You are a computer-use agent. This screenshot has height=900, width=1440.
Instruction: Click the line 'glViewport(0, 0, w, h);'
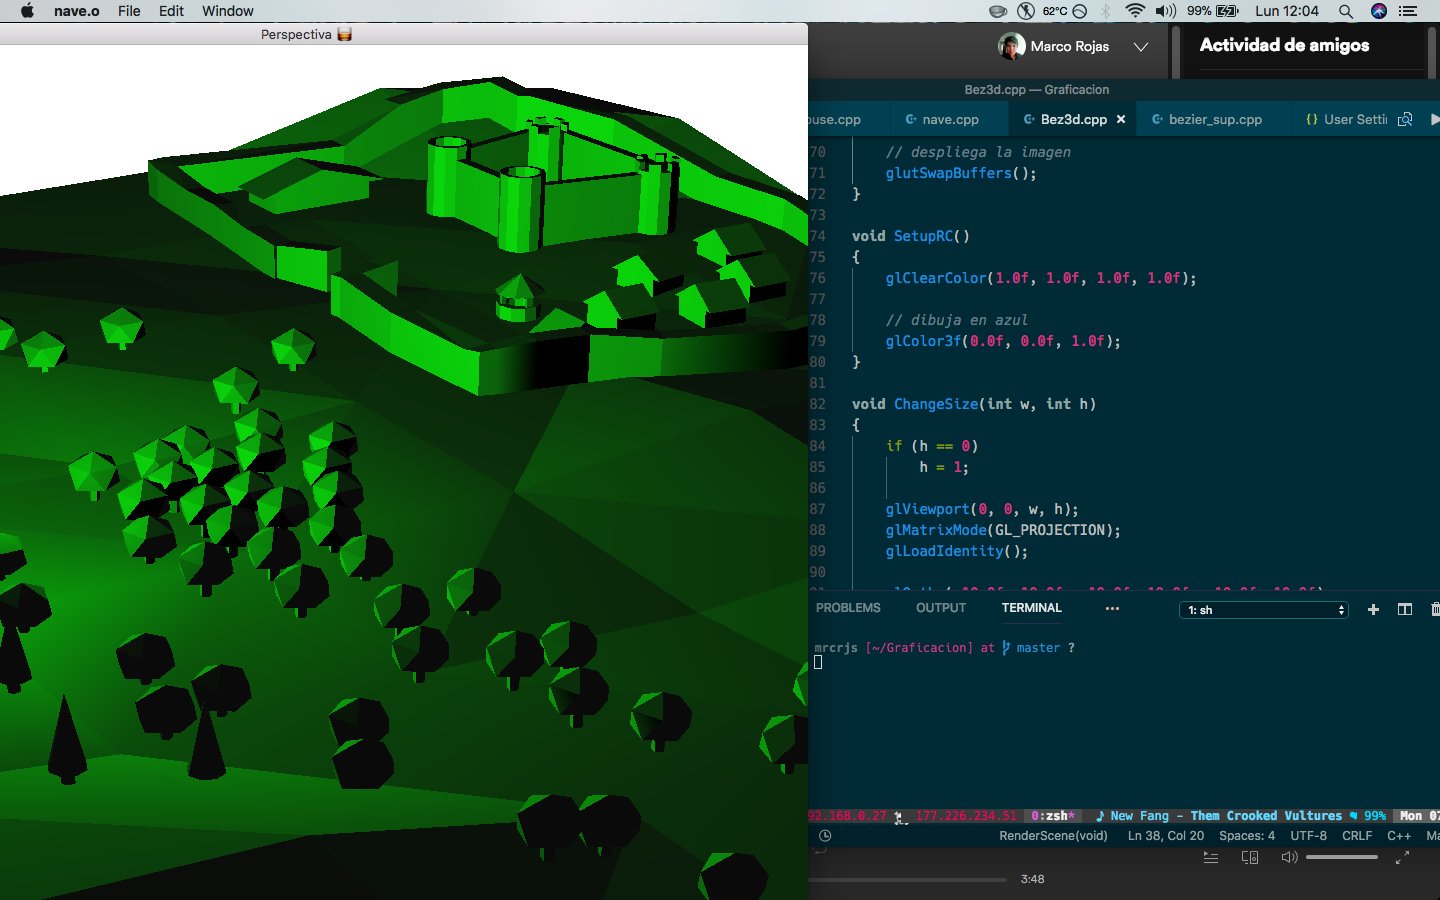click(x=982, y=509)
